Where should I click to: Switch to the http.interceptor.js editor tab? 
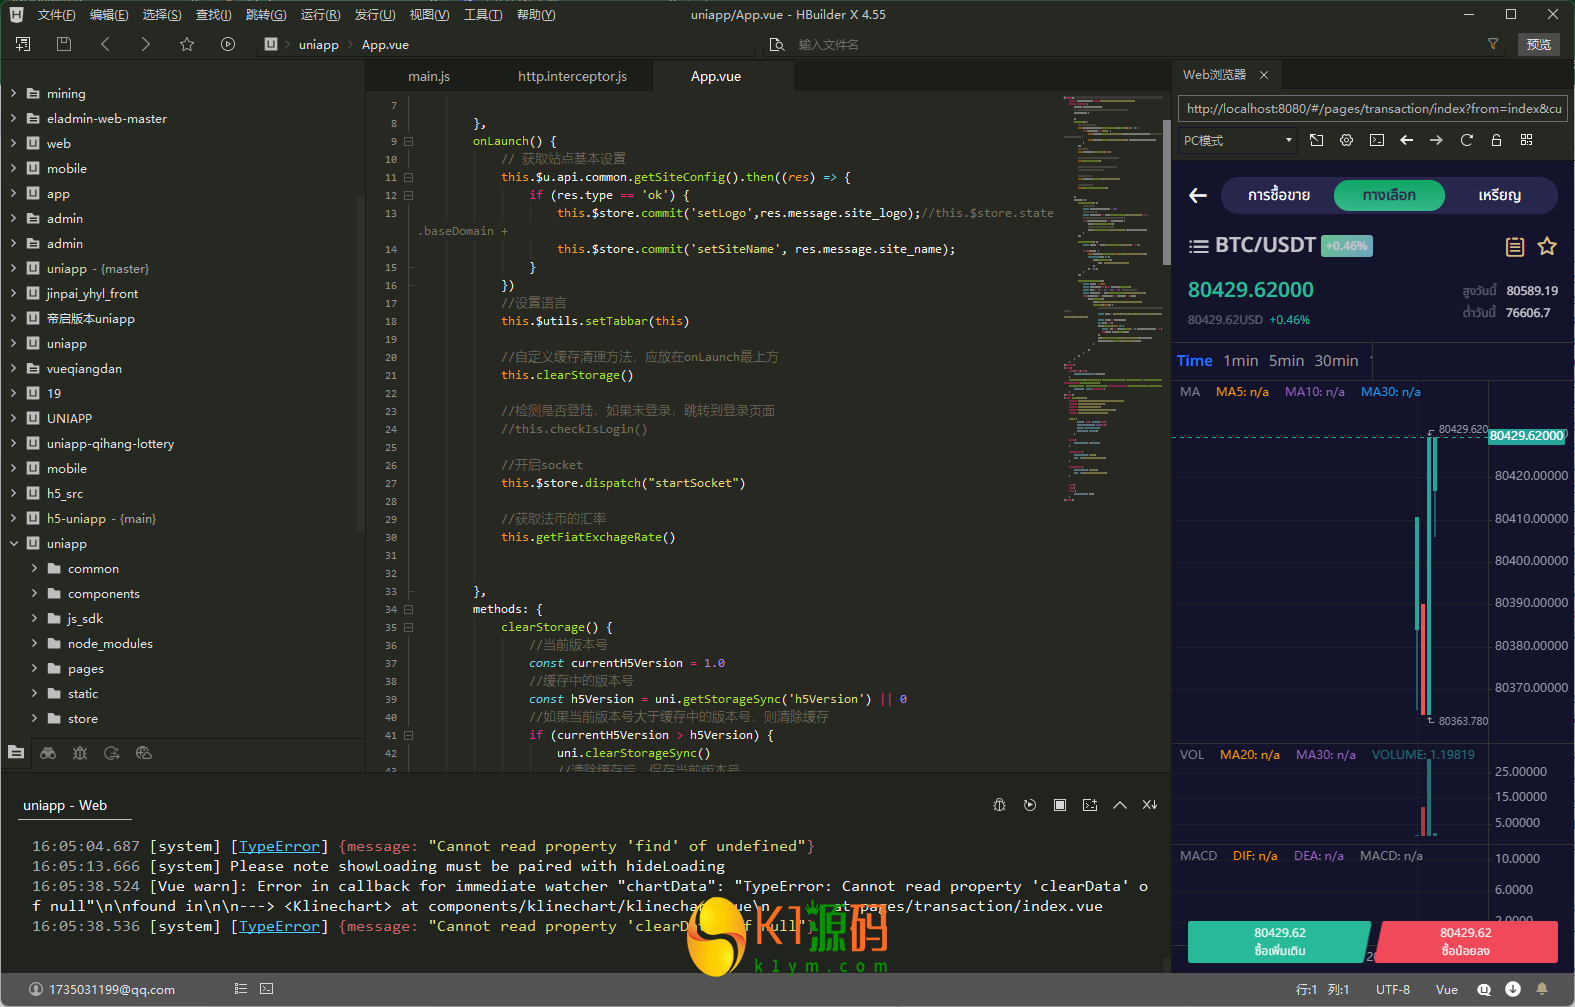click(x=572, y=76)
